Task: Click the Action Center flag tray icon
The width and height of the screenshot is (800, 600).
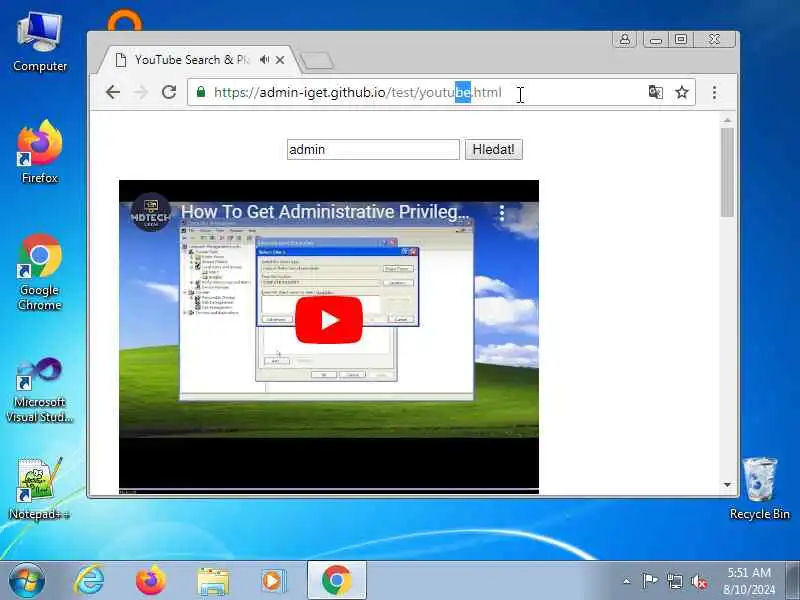Action: pyautogui.click(x=649, y=581)
